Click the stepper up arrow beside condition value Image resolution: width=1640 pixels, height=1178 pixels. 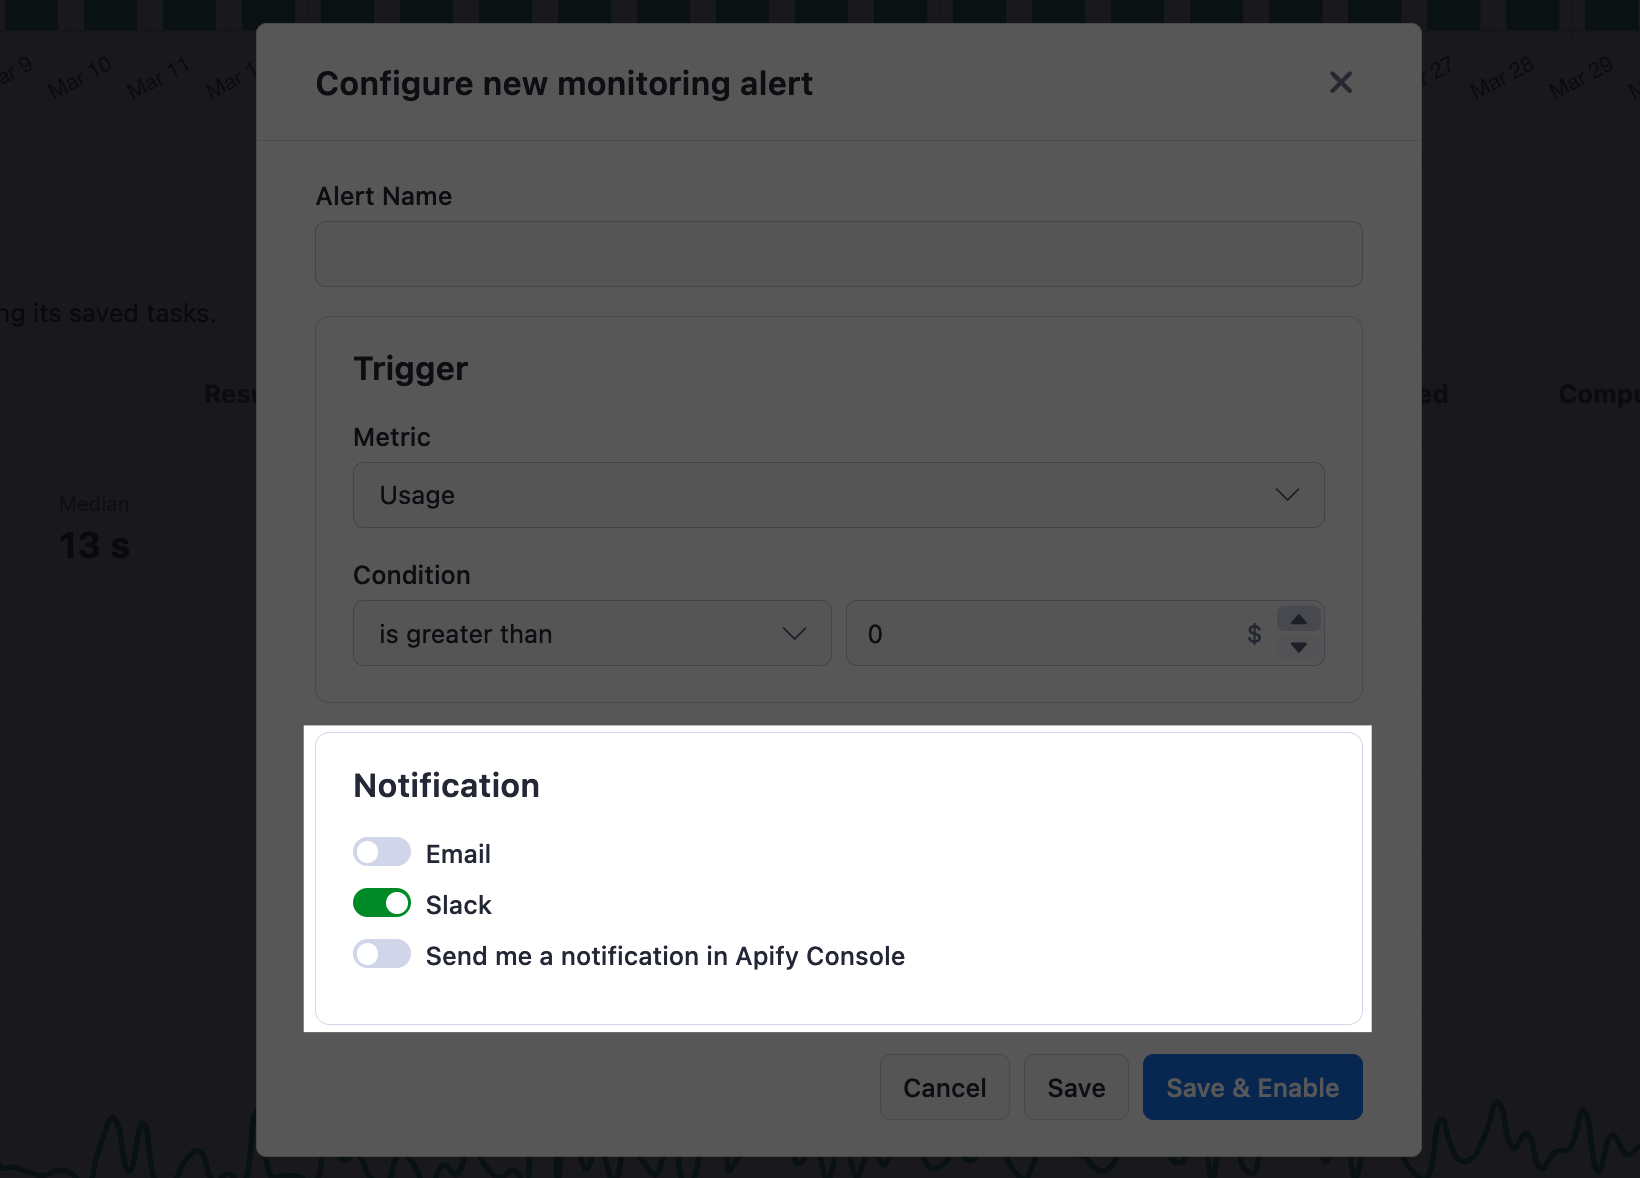(1299, 620)
